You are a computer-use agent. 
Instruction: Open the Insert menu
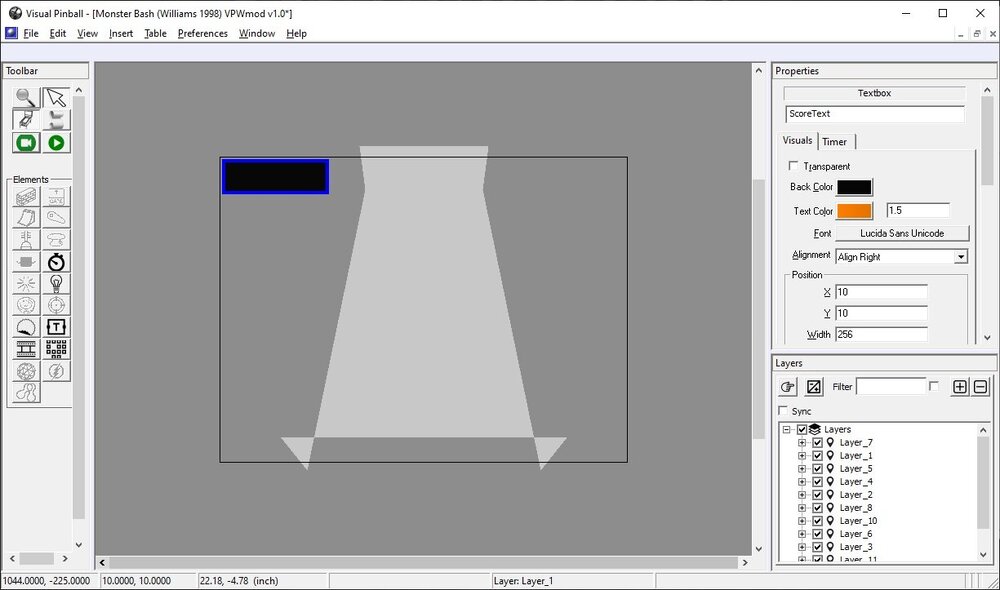click(121, 33)
